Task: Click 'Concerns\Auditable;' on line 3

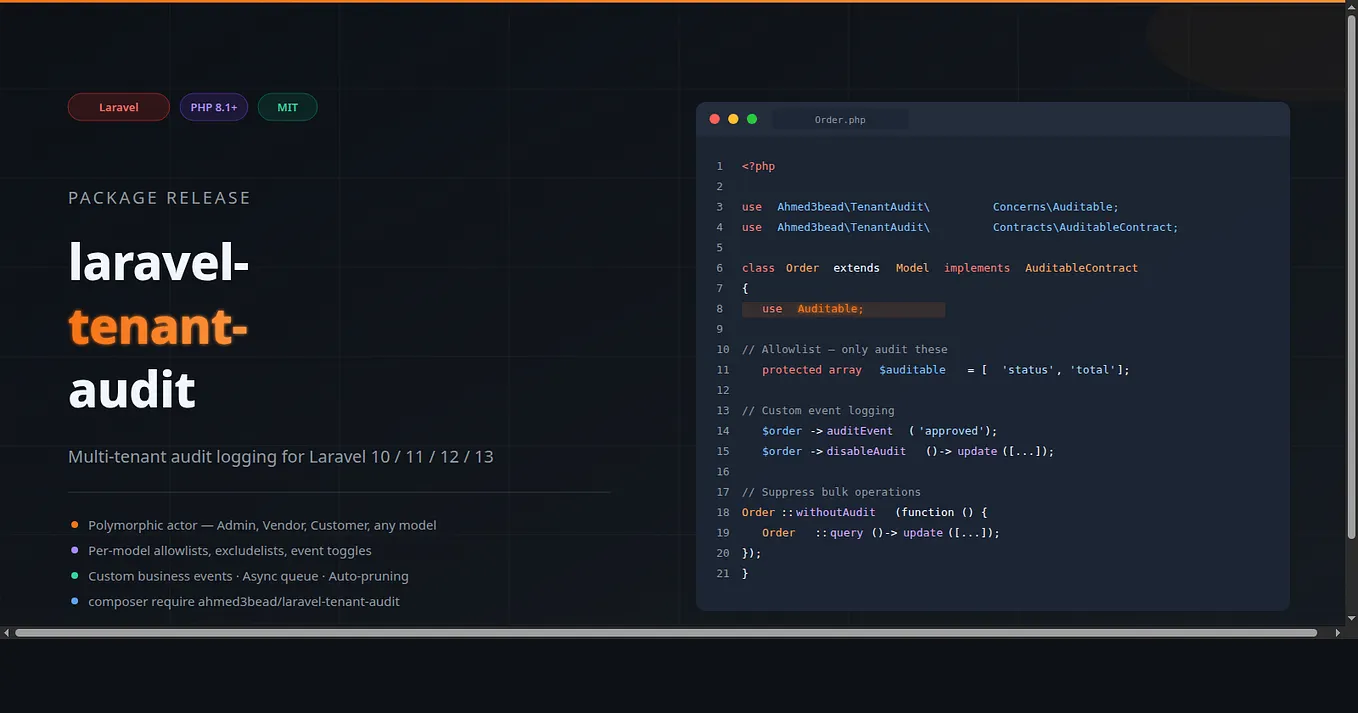Action: [1056, 207]
